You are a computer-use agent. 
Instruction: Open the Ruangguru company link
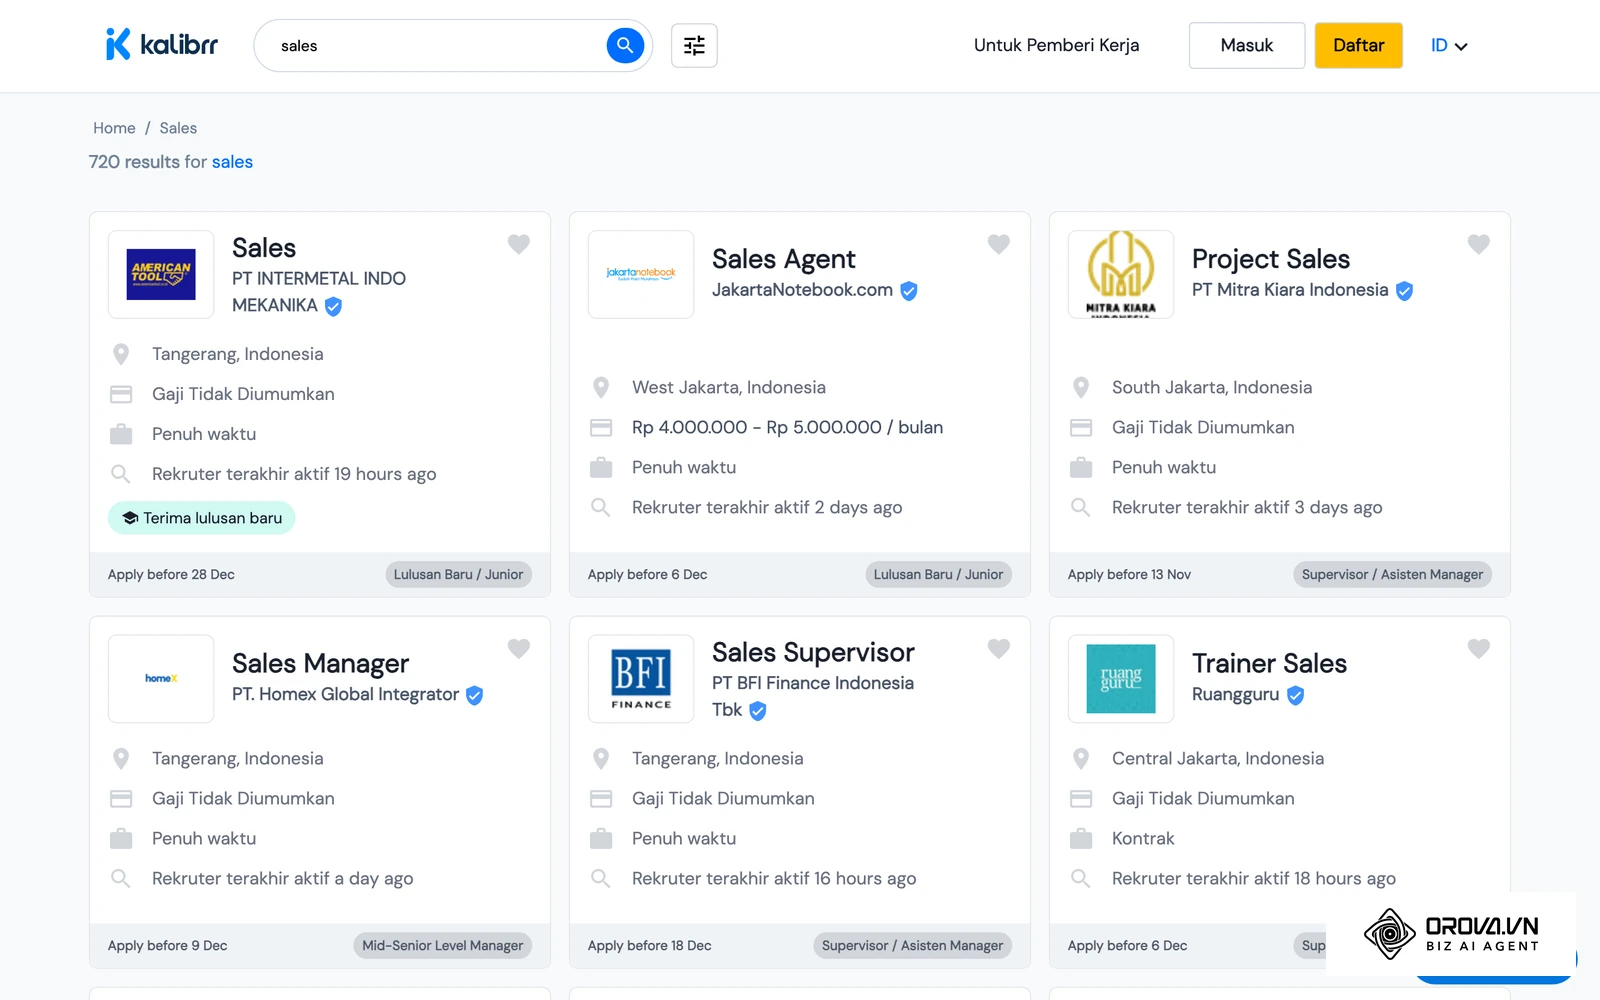[1235, 694]
